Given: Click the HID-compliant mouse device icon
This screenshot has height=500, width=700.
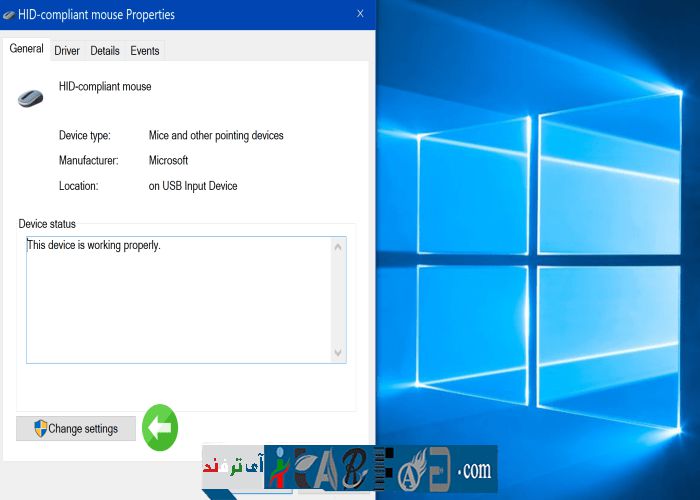Looking at the screenshot, I should click(30, 97).
